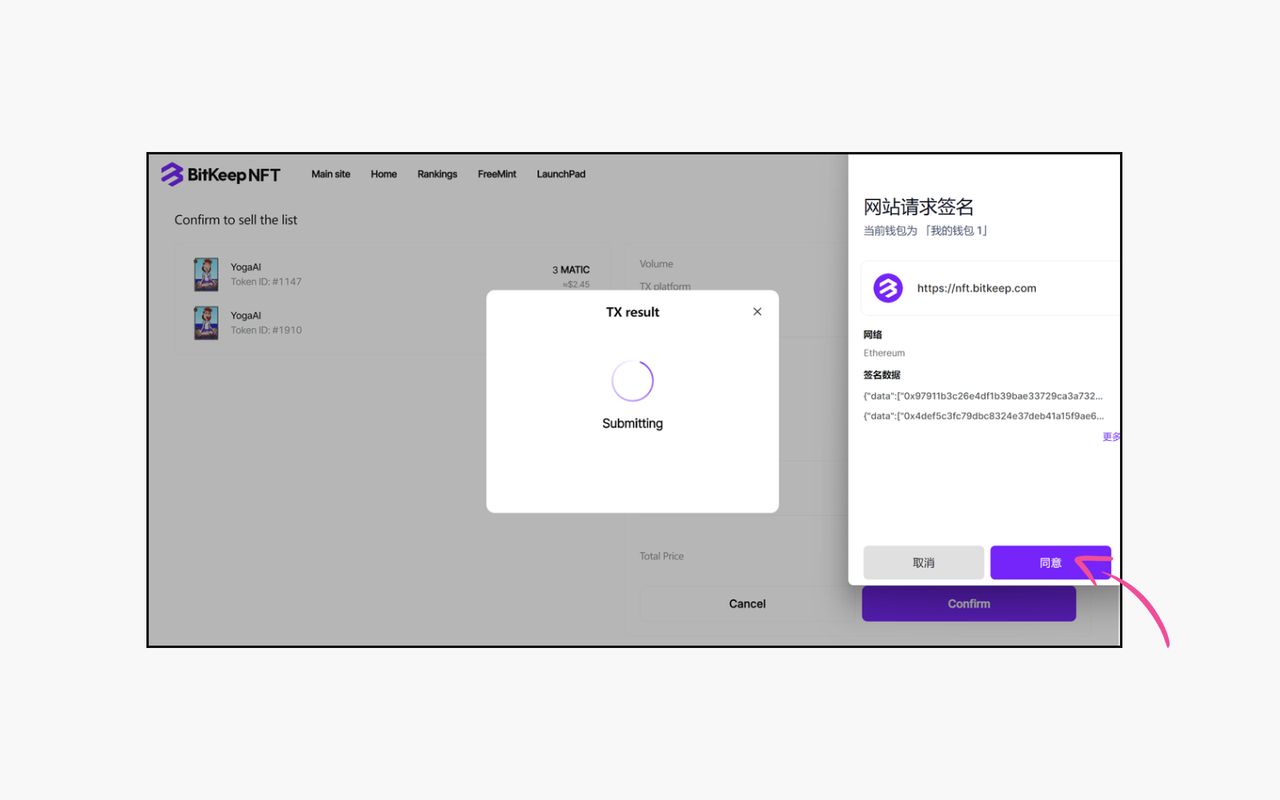Click the Ethereum network label
Viewport: 1280px width, 800px height.
tap(884, 353)
